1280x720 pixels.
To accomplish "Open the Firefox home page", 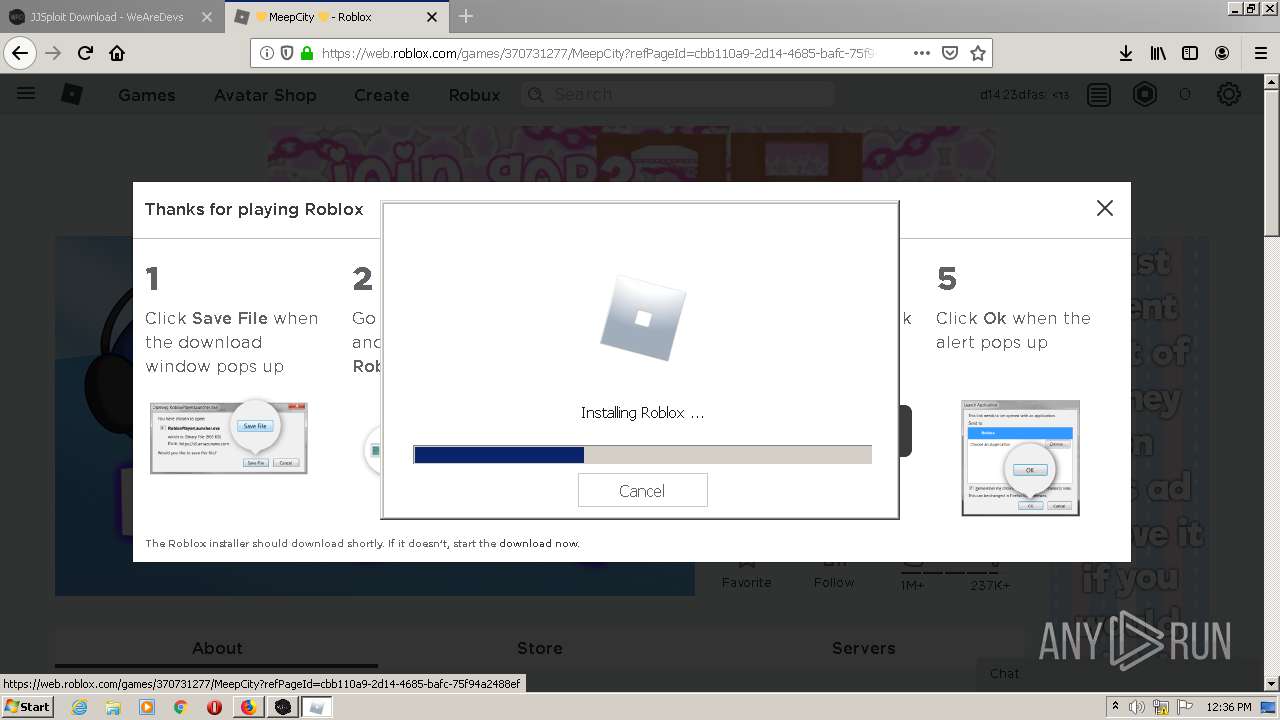I will tap(117, 53).
